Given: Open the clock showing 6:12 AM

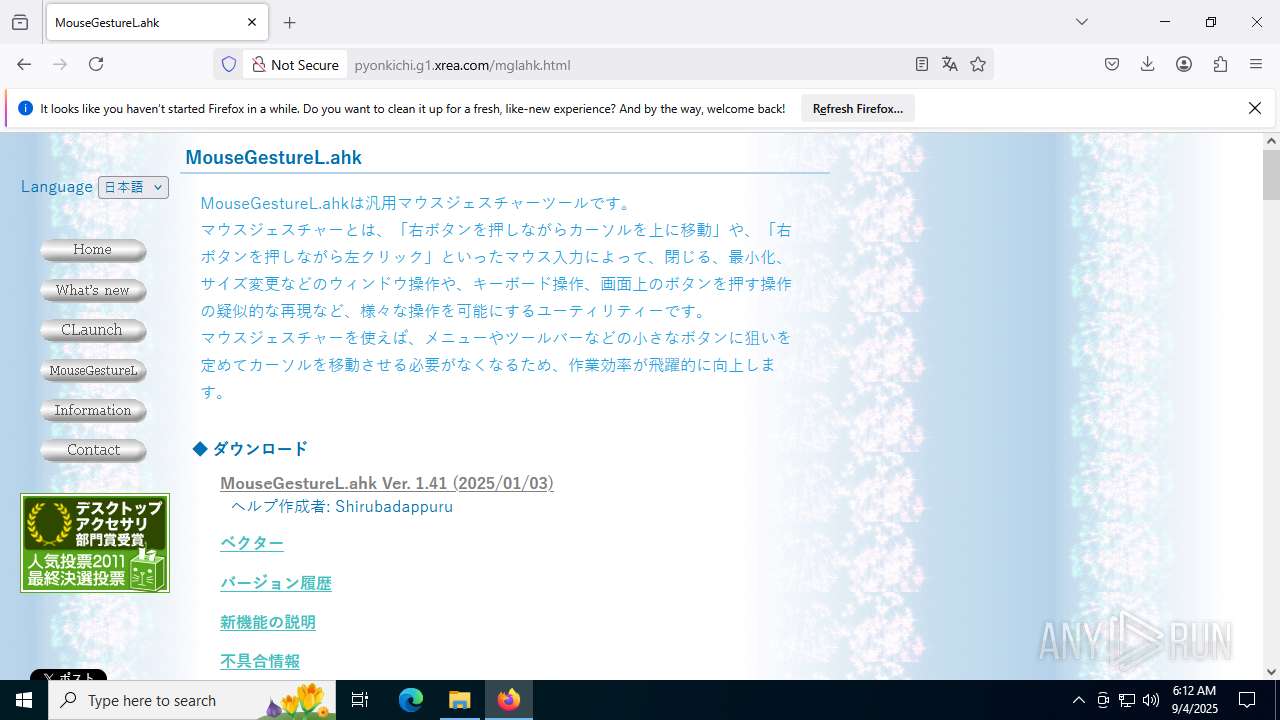Looking at the screenshot, I should tap(1194, 700).
